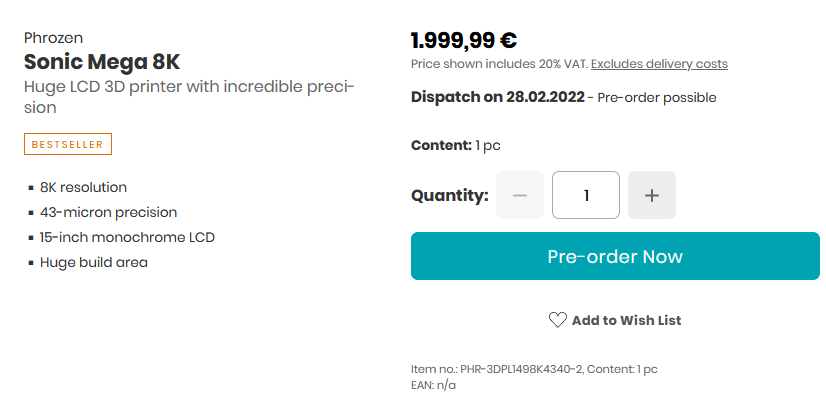Click the Phrozen brand name
The image size is (826, 406).
(x=53, y=38)
